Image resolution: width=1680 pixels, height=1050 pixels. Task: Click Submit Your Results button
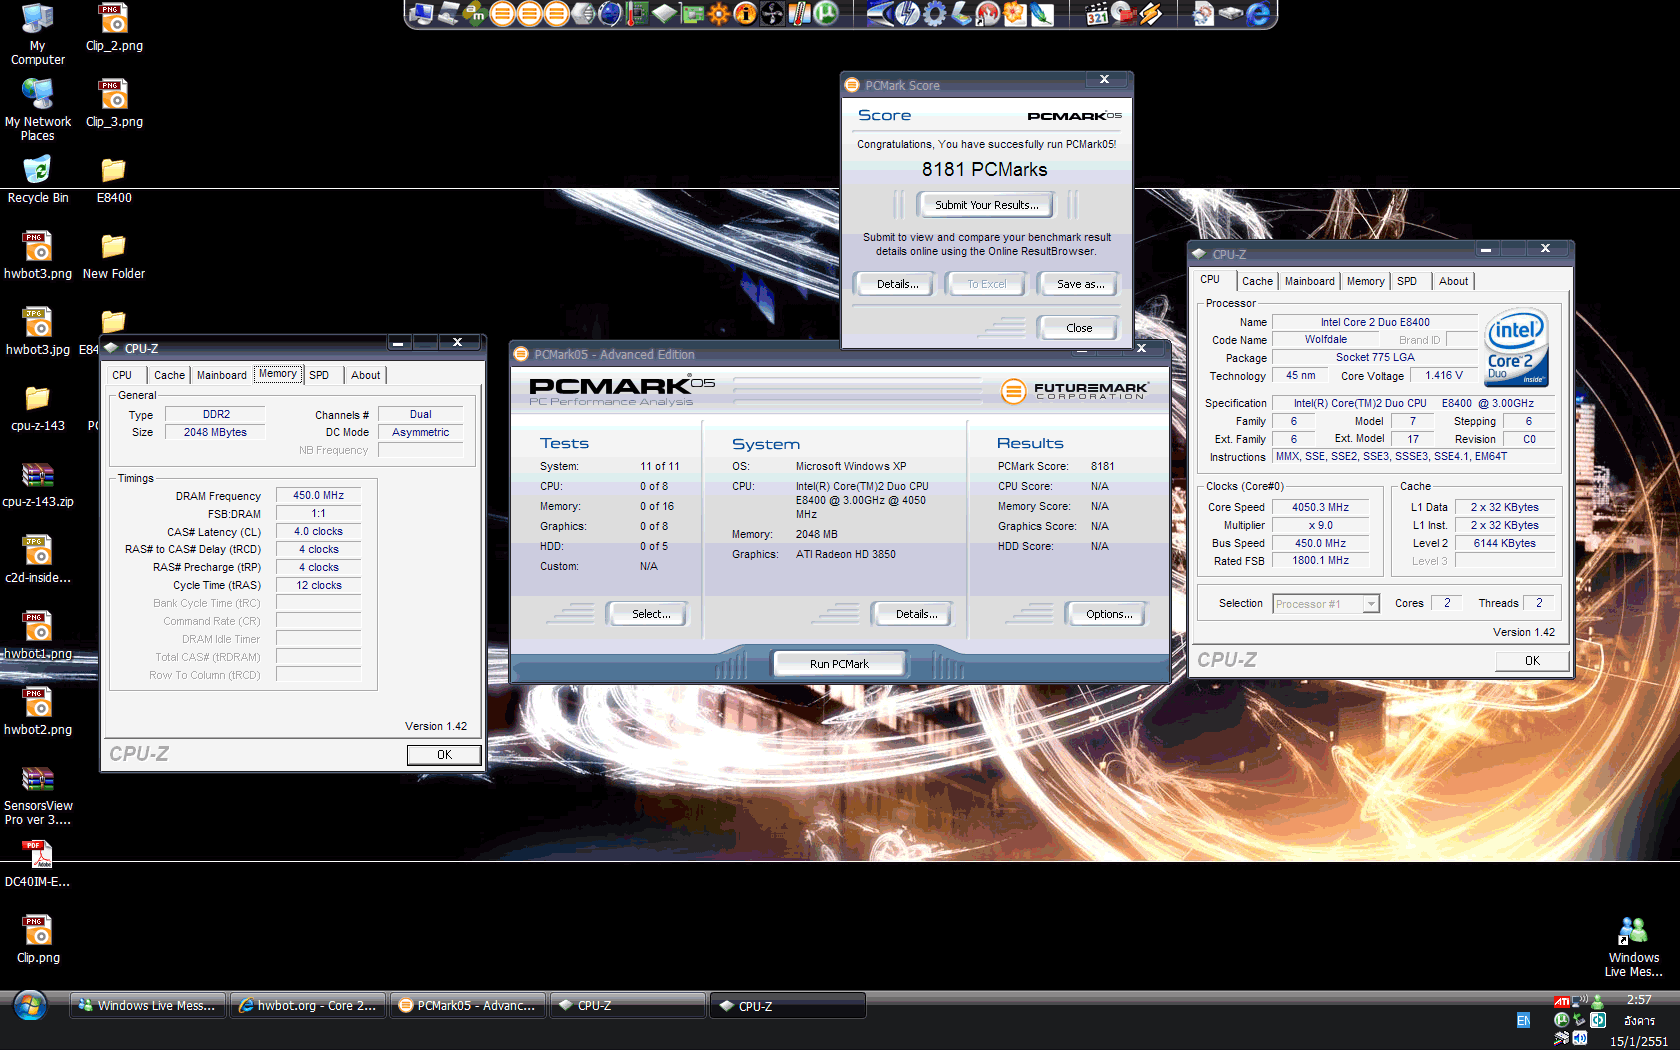(x=986, y=205)
